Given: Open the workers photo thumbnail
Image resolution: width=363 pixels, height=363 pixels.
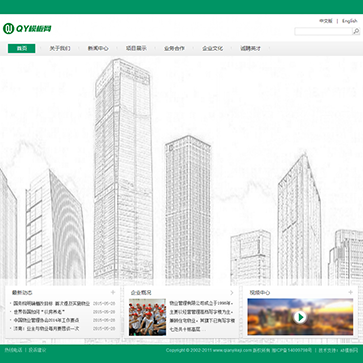Looking at the screenshot, I should pyautogui.click(x=147, y=317).
